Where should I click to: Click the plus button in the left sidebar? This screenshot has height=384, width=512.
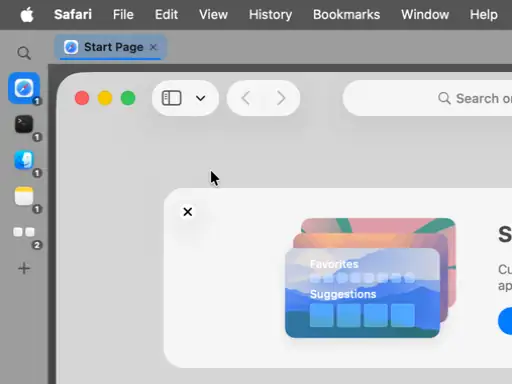(24, 268)
